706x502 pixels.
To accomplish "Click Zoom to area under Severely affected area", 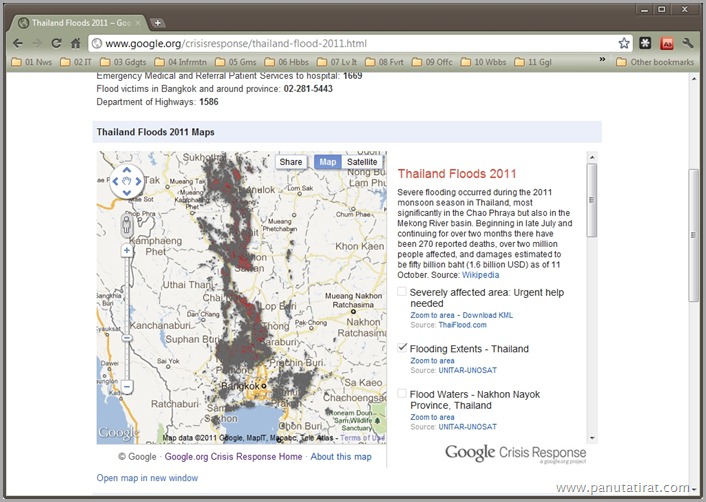I will (432, 315).
